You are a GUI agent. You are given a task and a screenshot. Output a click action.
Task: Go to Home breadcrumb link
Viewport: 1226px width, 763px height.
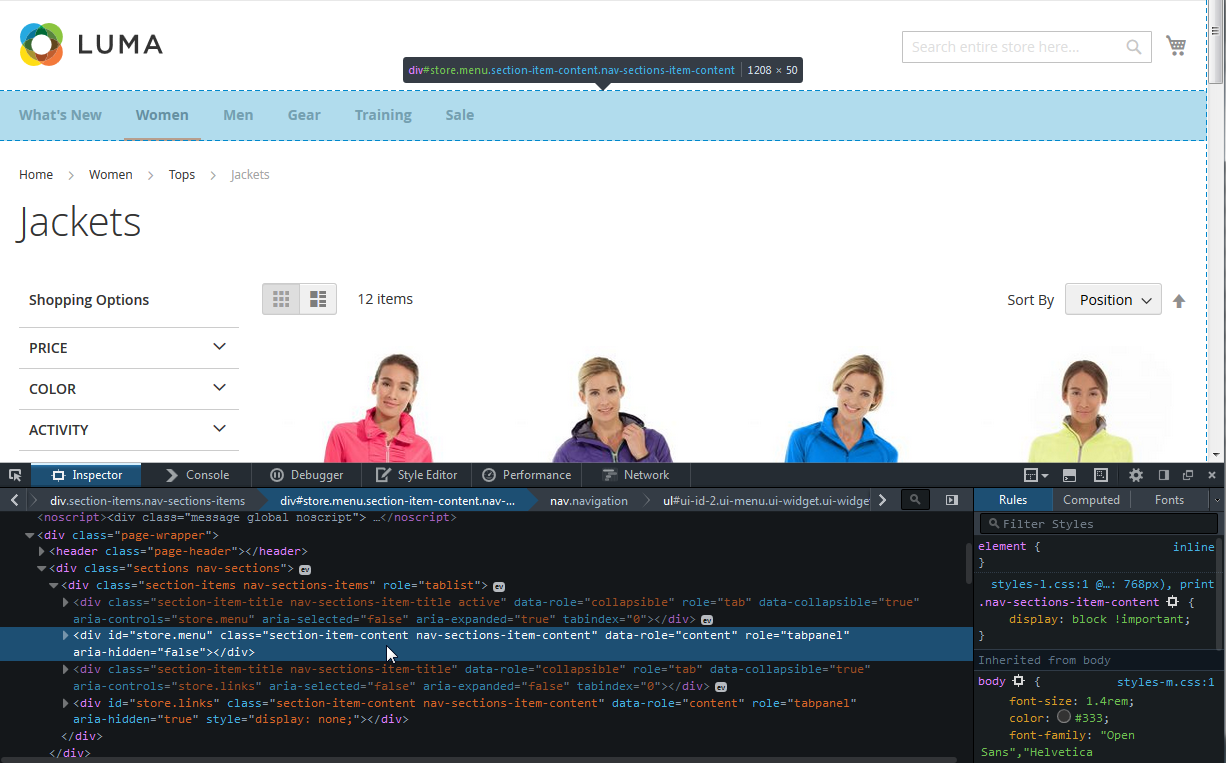(36, 174)
